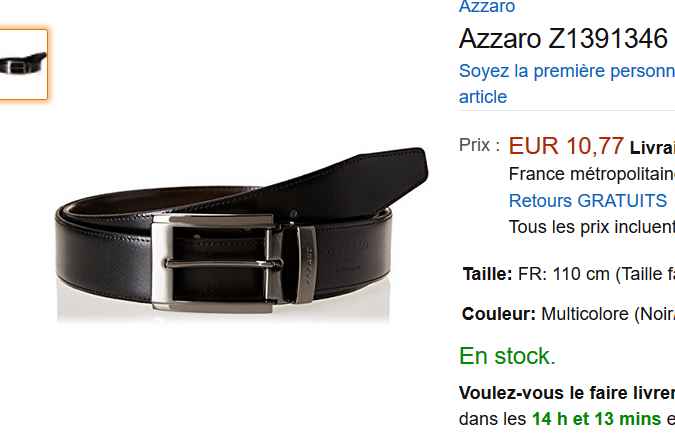Click 'Voulez-vous le faire livrer' text
The image size is (675, 438).
click(567, 393)
